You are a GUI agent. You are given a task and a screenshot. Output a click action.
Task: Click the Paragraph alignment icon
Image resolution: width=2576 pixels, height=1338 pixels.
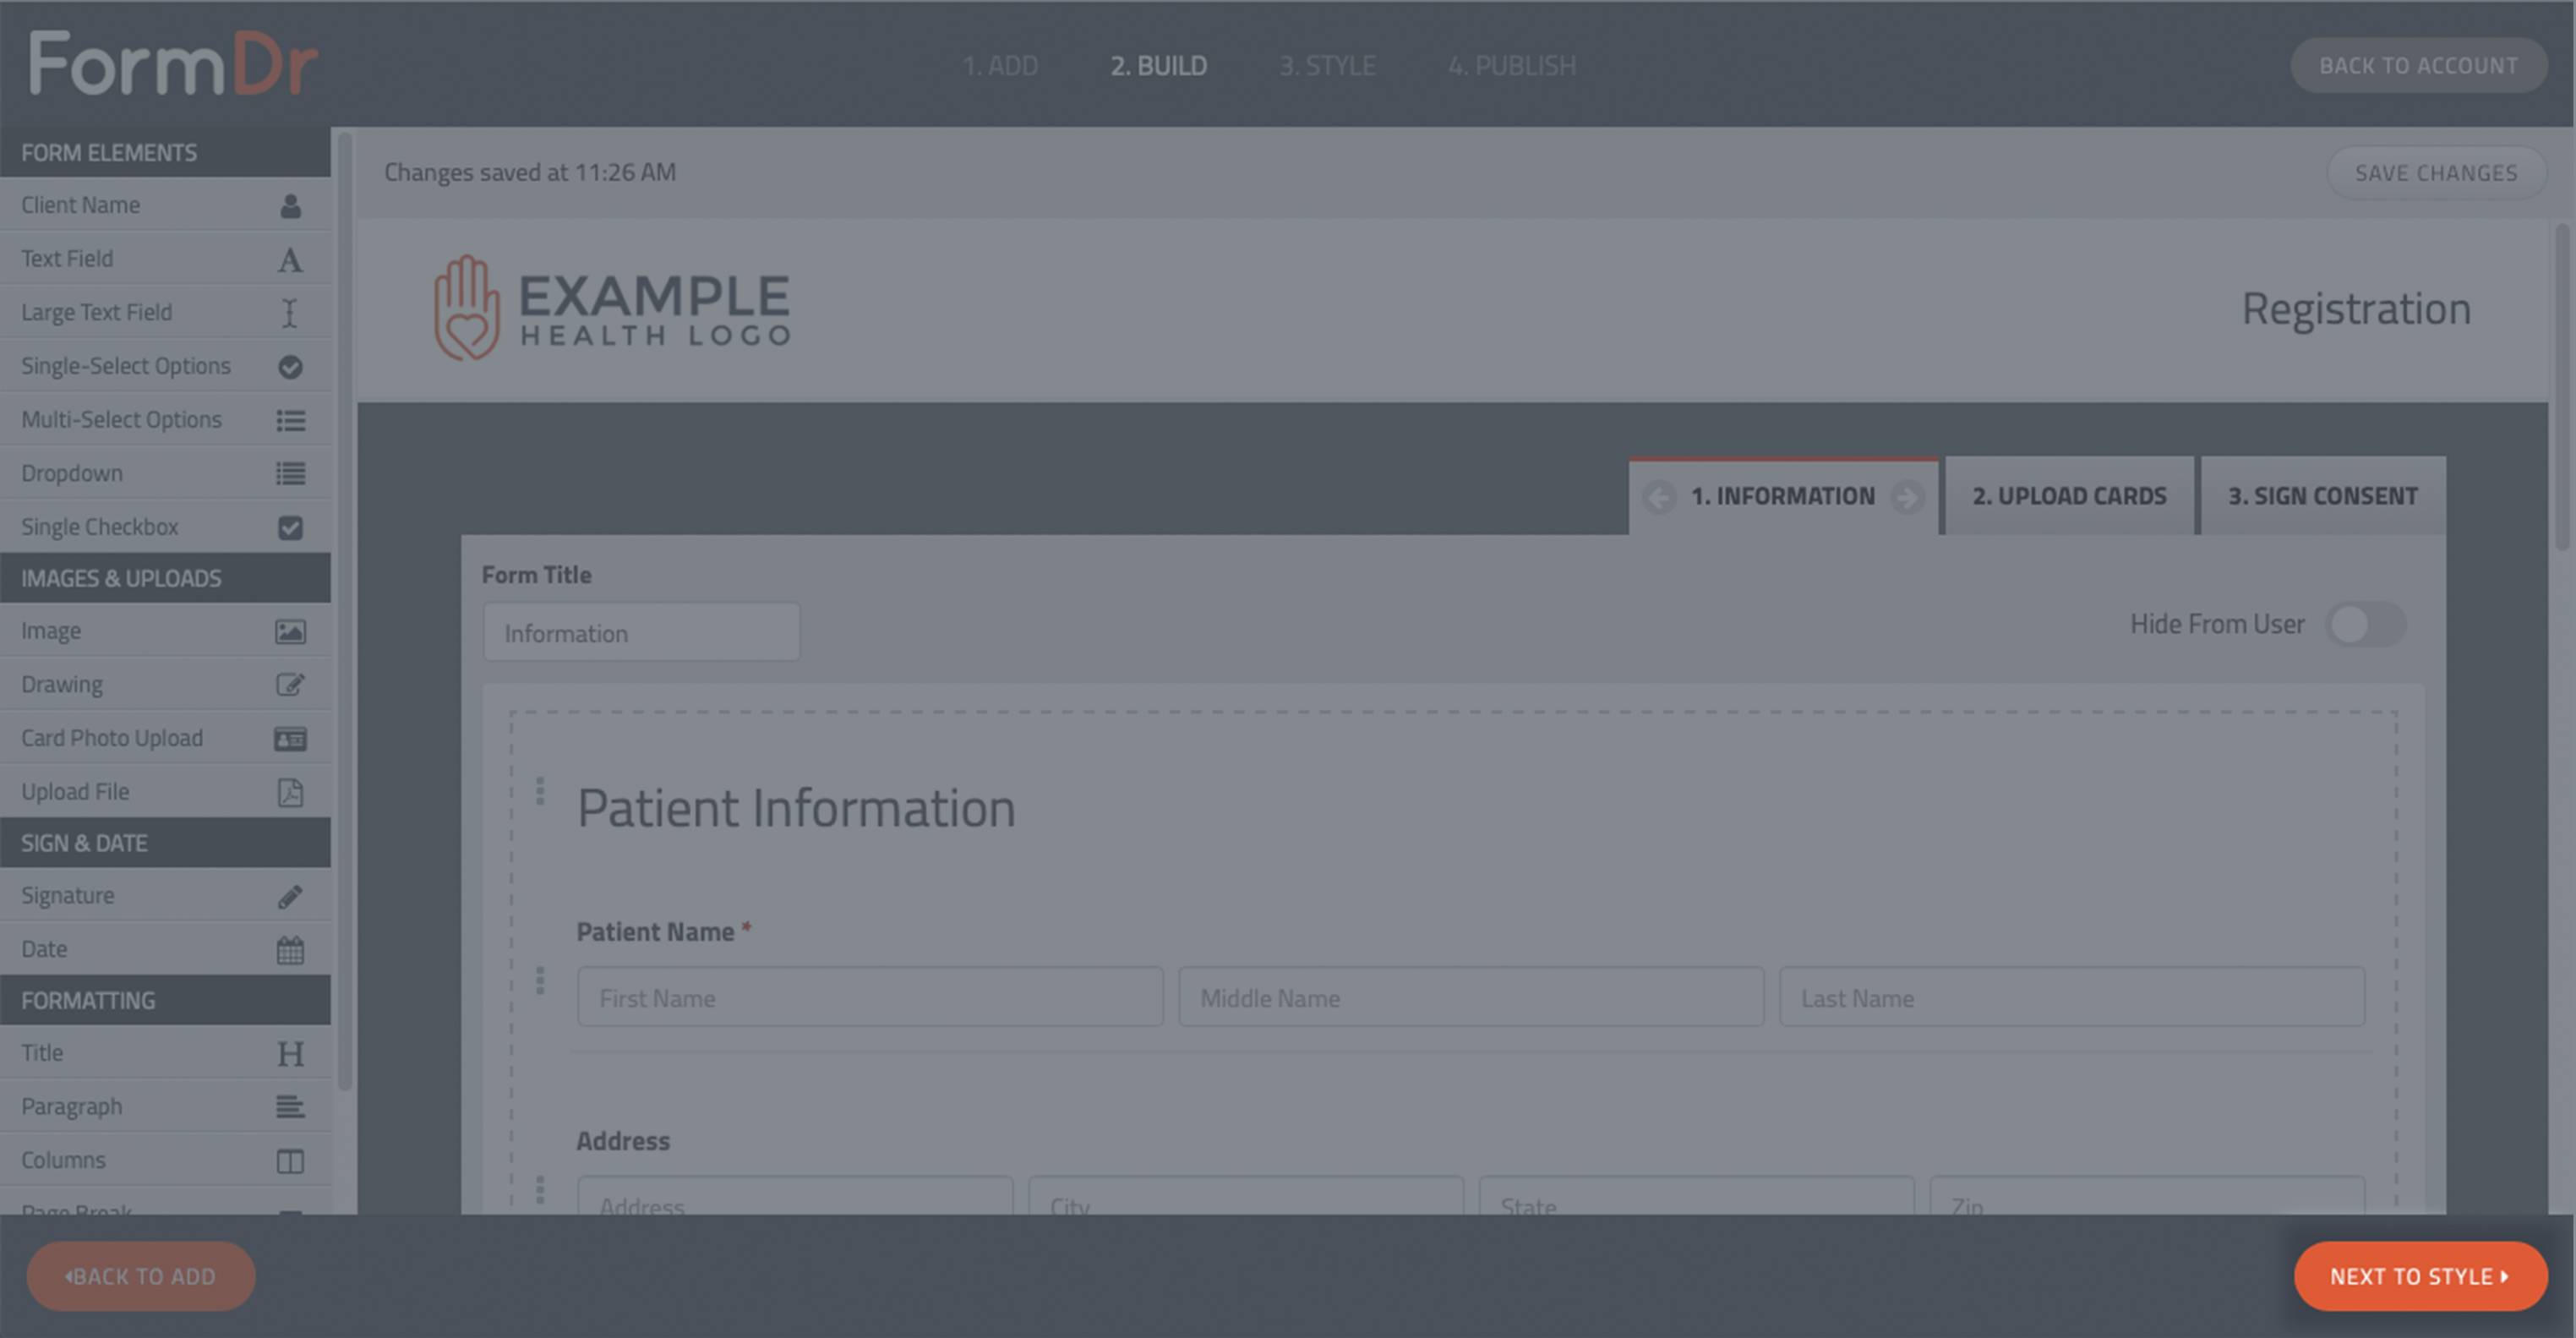coord(290,1107)
